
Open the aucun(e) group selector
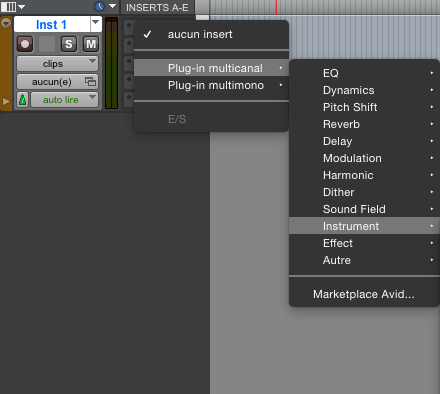click(x=57, y=82)
